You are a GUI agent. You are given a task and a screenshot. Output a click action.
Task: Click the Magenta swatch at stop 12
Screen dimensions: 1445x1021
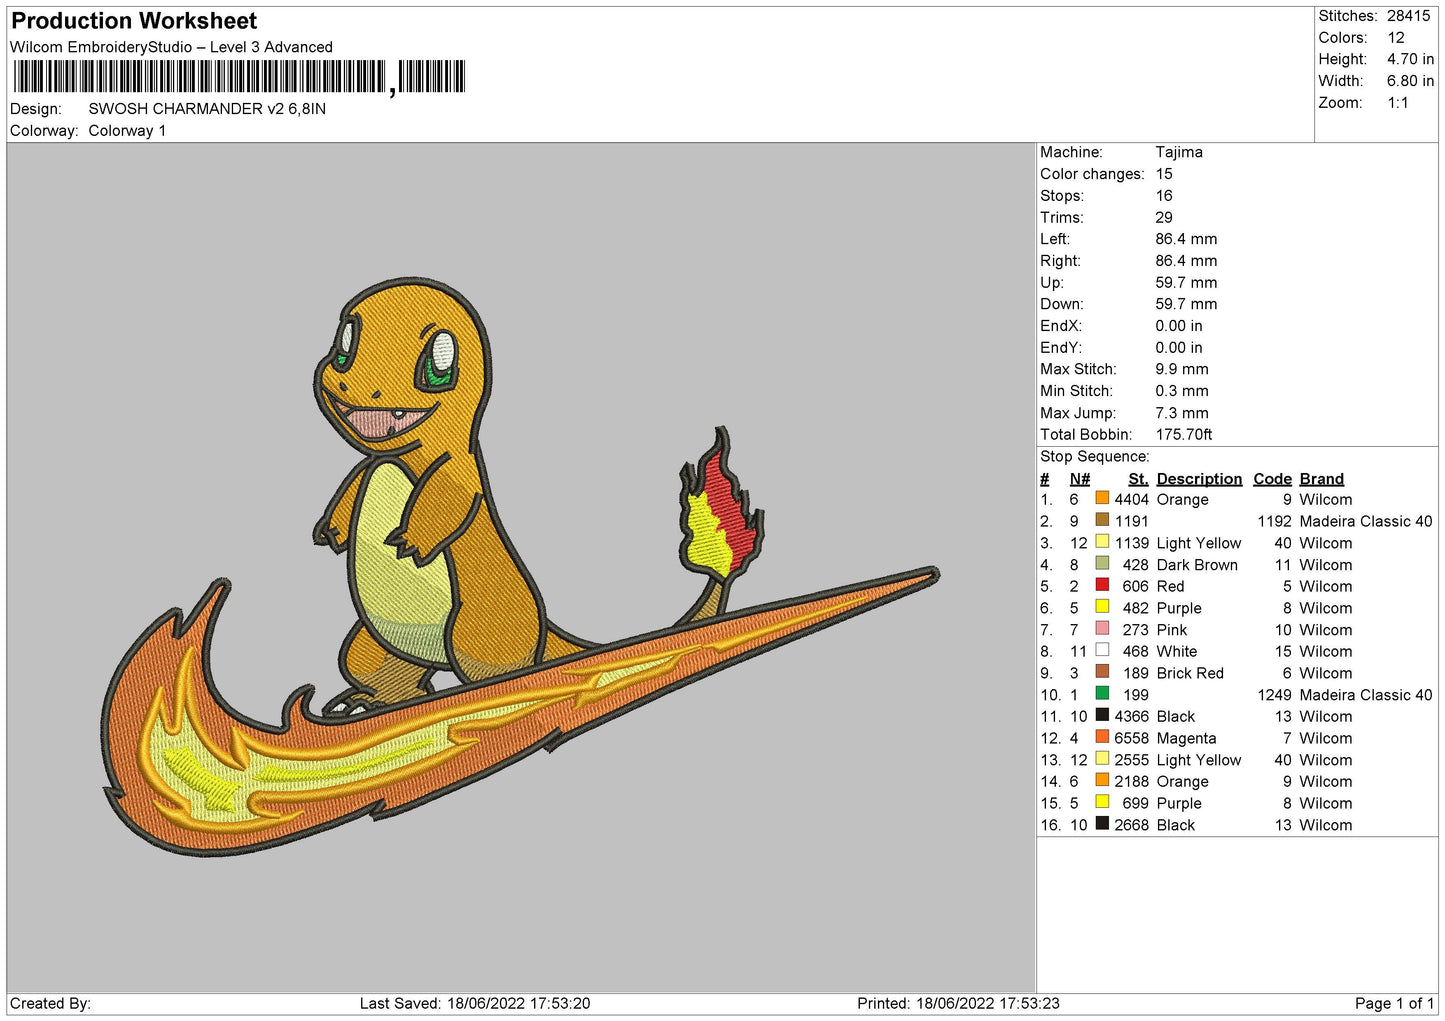tap(1102, 737)
